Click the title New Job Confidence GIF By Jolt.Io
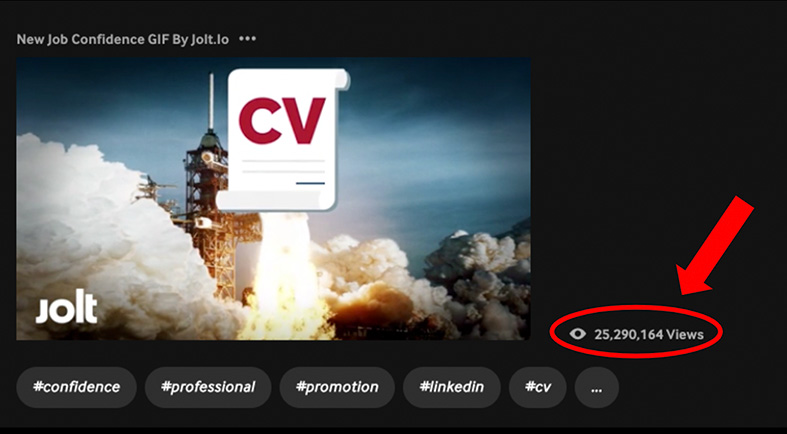Viewport: 787px width, 434px height. tap(122, 39)
